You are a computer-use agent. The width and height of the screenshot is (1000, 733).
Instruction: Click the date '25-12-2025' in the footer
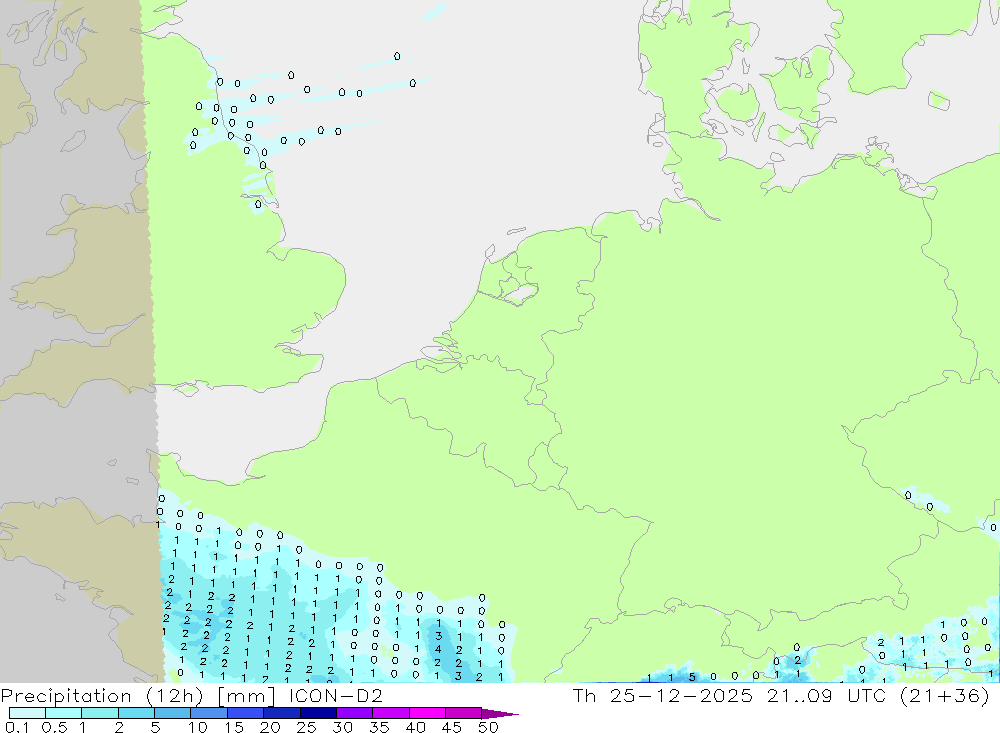click(681, 695)
